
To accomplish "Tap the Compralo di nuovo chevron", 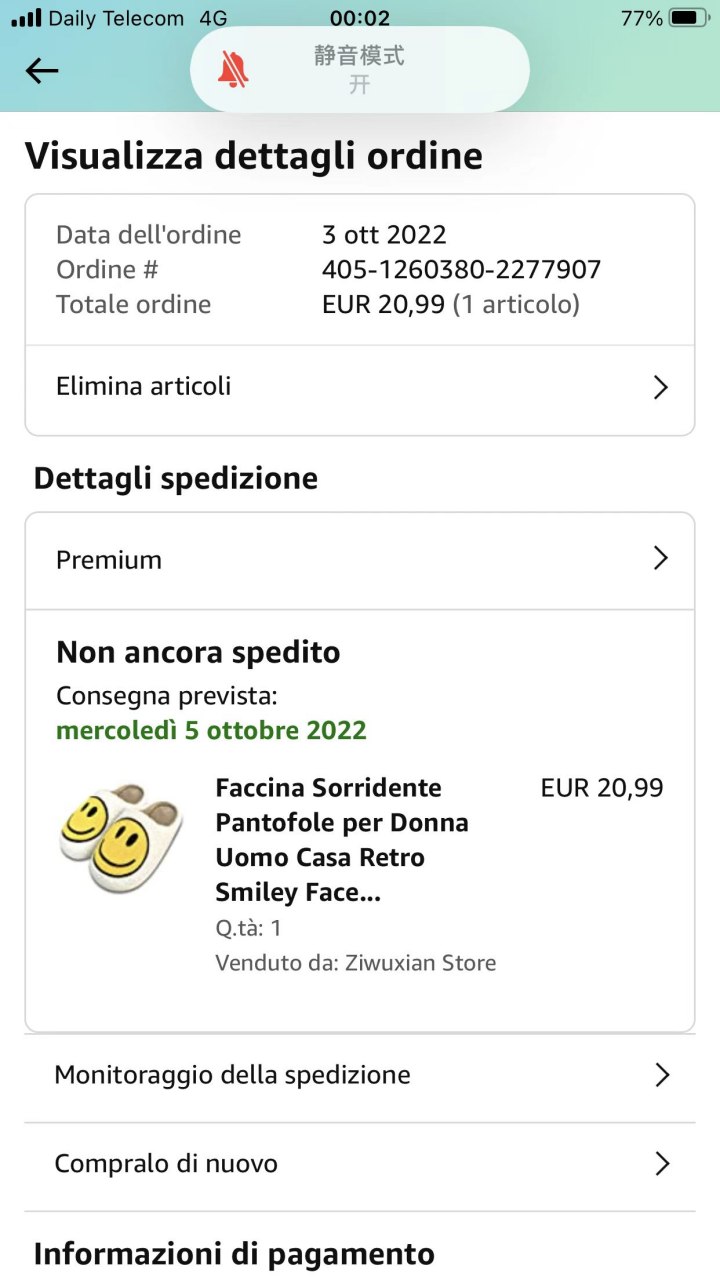I will pos(660,1164).
